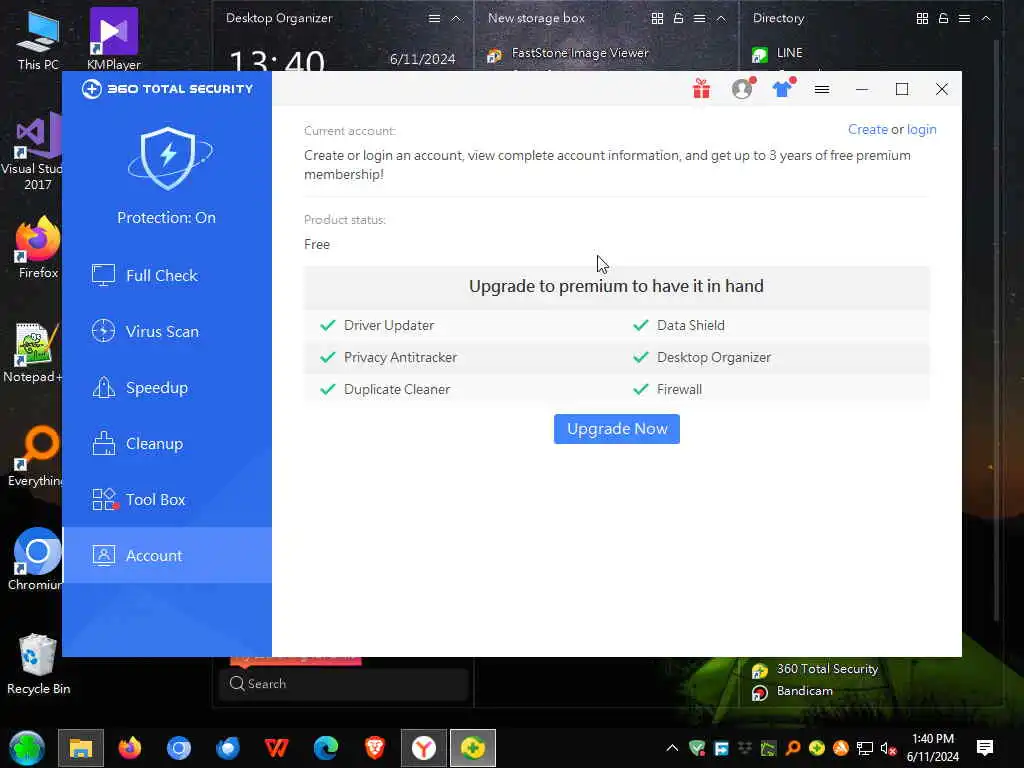Click the Free product status text
This screenshot has height=768, width=1024.
point(317,244)
